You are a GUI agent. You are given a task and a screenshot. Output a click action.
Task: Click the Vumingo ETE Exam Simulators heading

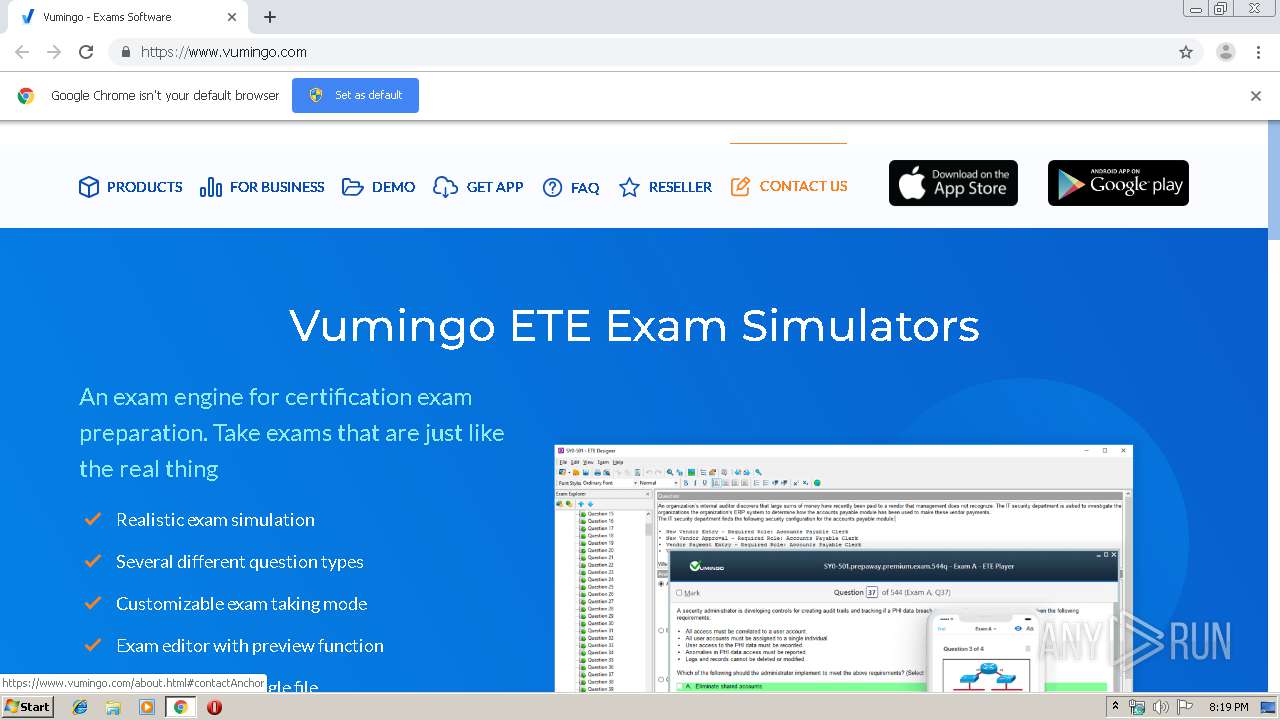tap(634, 326)
